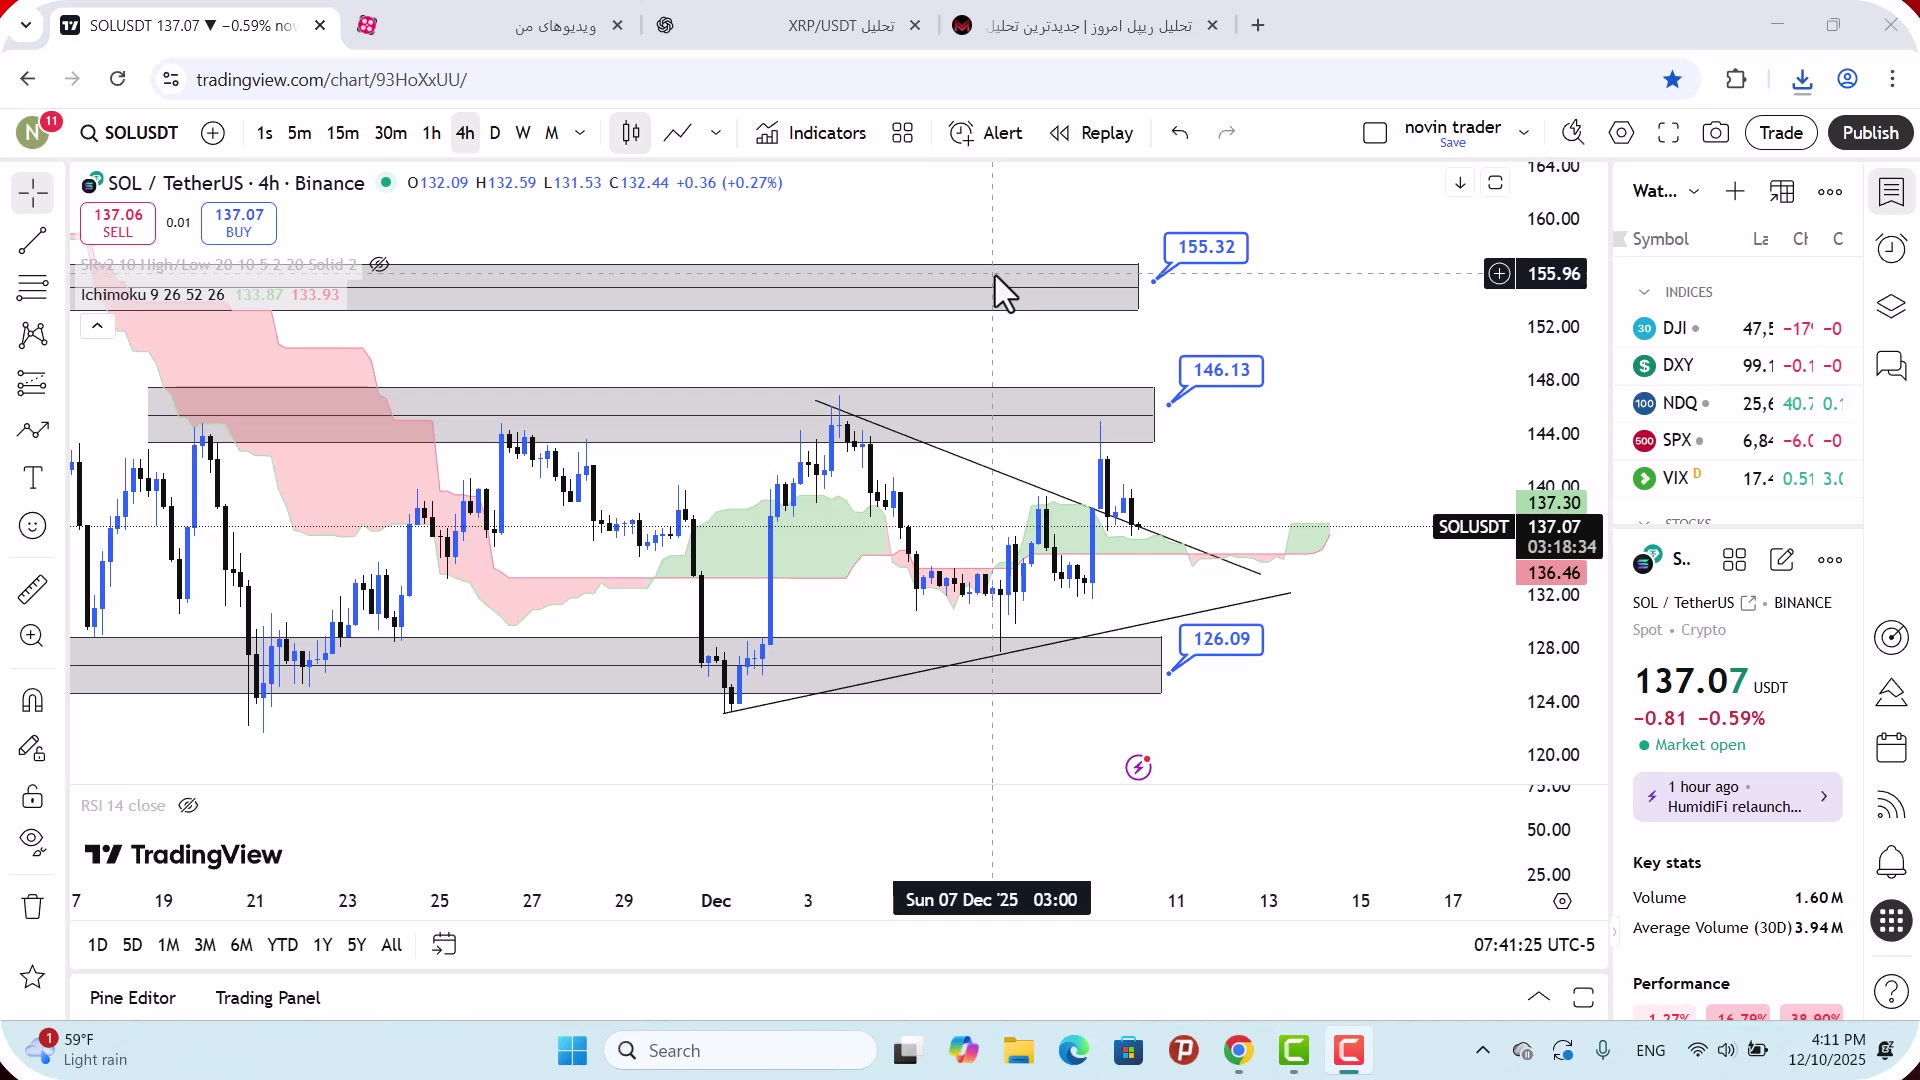Take a chart snapshot with camera
This screenshot has width=1920, height=1080.
(1716, 133)
